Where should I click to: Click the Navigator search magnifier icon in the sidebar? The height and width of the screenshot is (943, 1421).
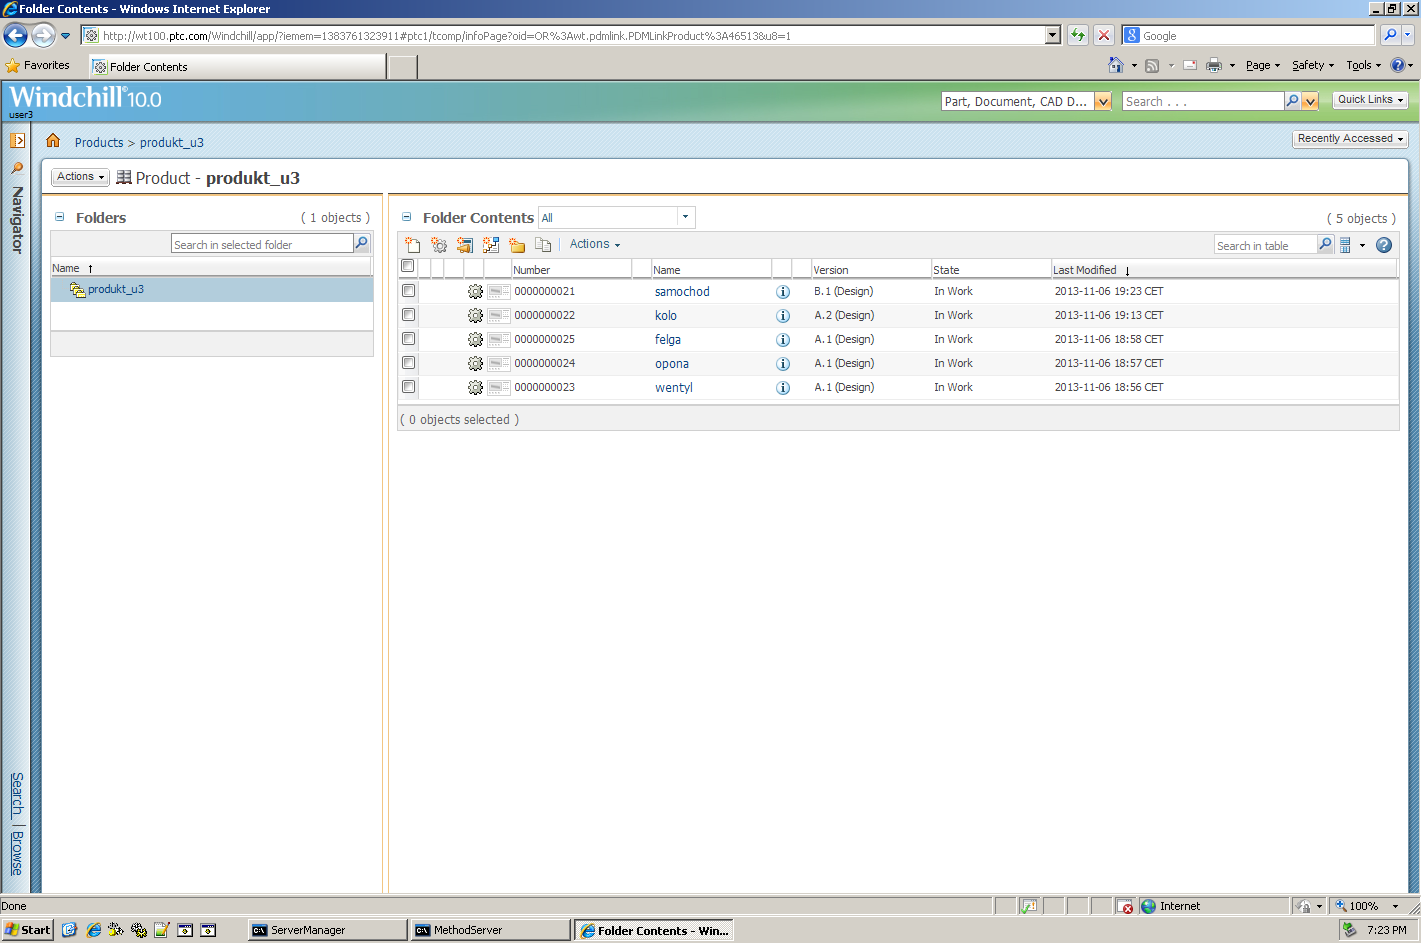17,168
